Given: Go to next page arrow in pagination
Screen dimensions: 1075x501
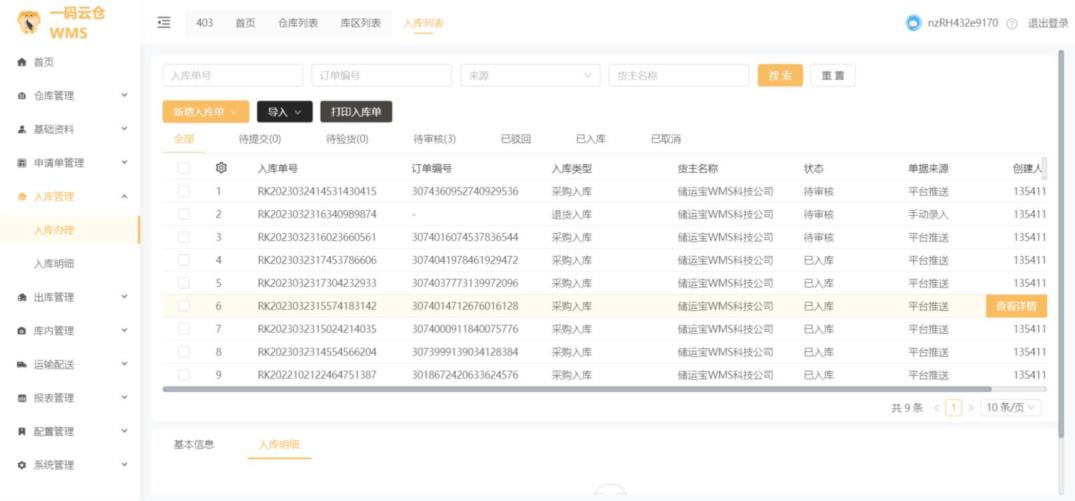Looking at the screenshot, I should tap(971, 408).
